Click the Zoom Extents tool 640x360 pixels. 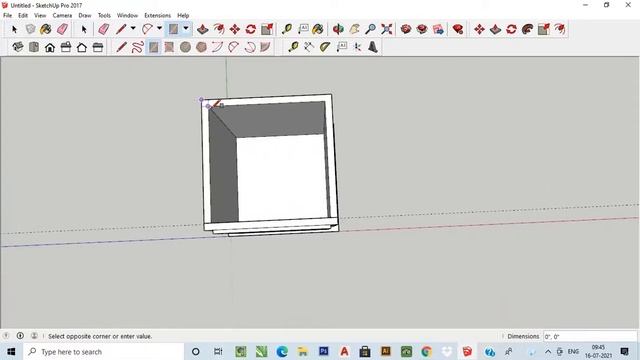pyautogui.click(x=387, y=29)
